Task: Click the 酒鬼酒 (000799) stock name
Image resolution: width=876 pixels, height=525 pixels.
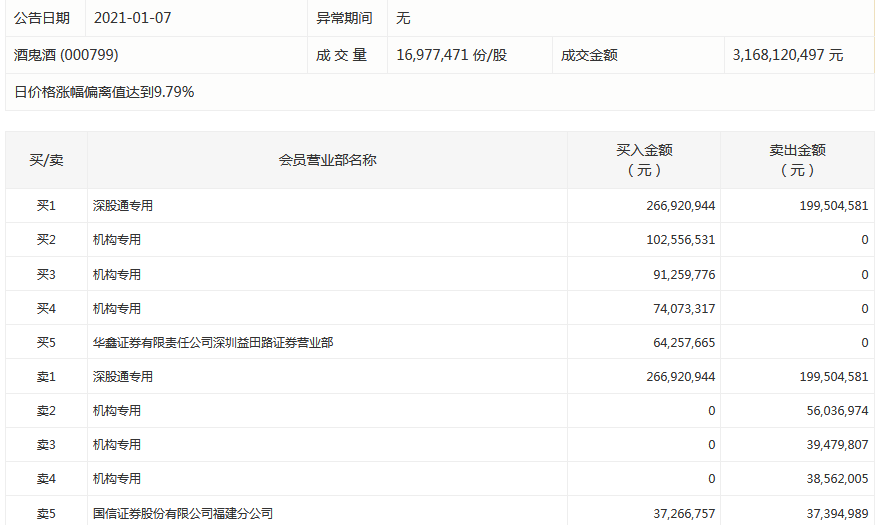Action: pos(66,55)
